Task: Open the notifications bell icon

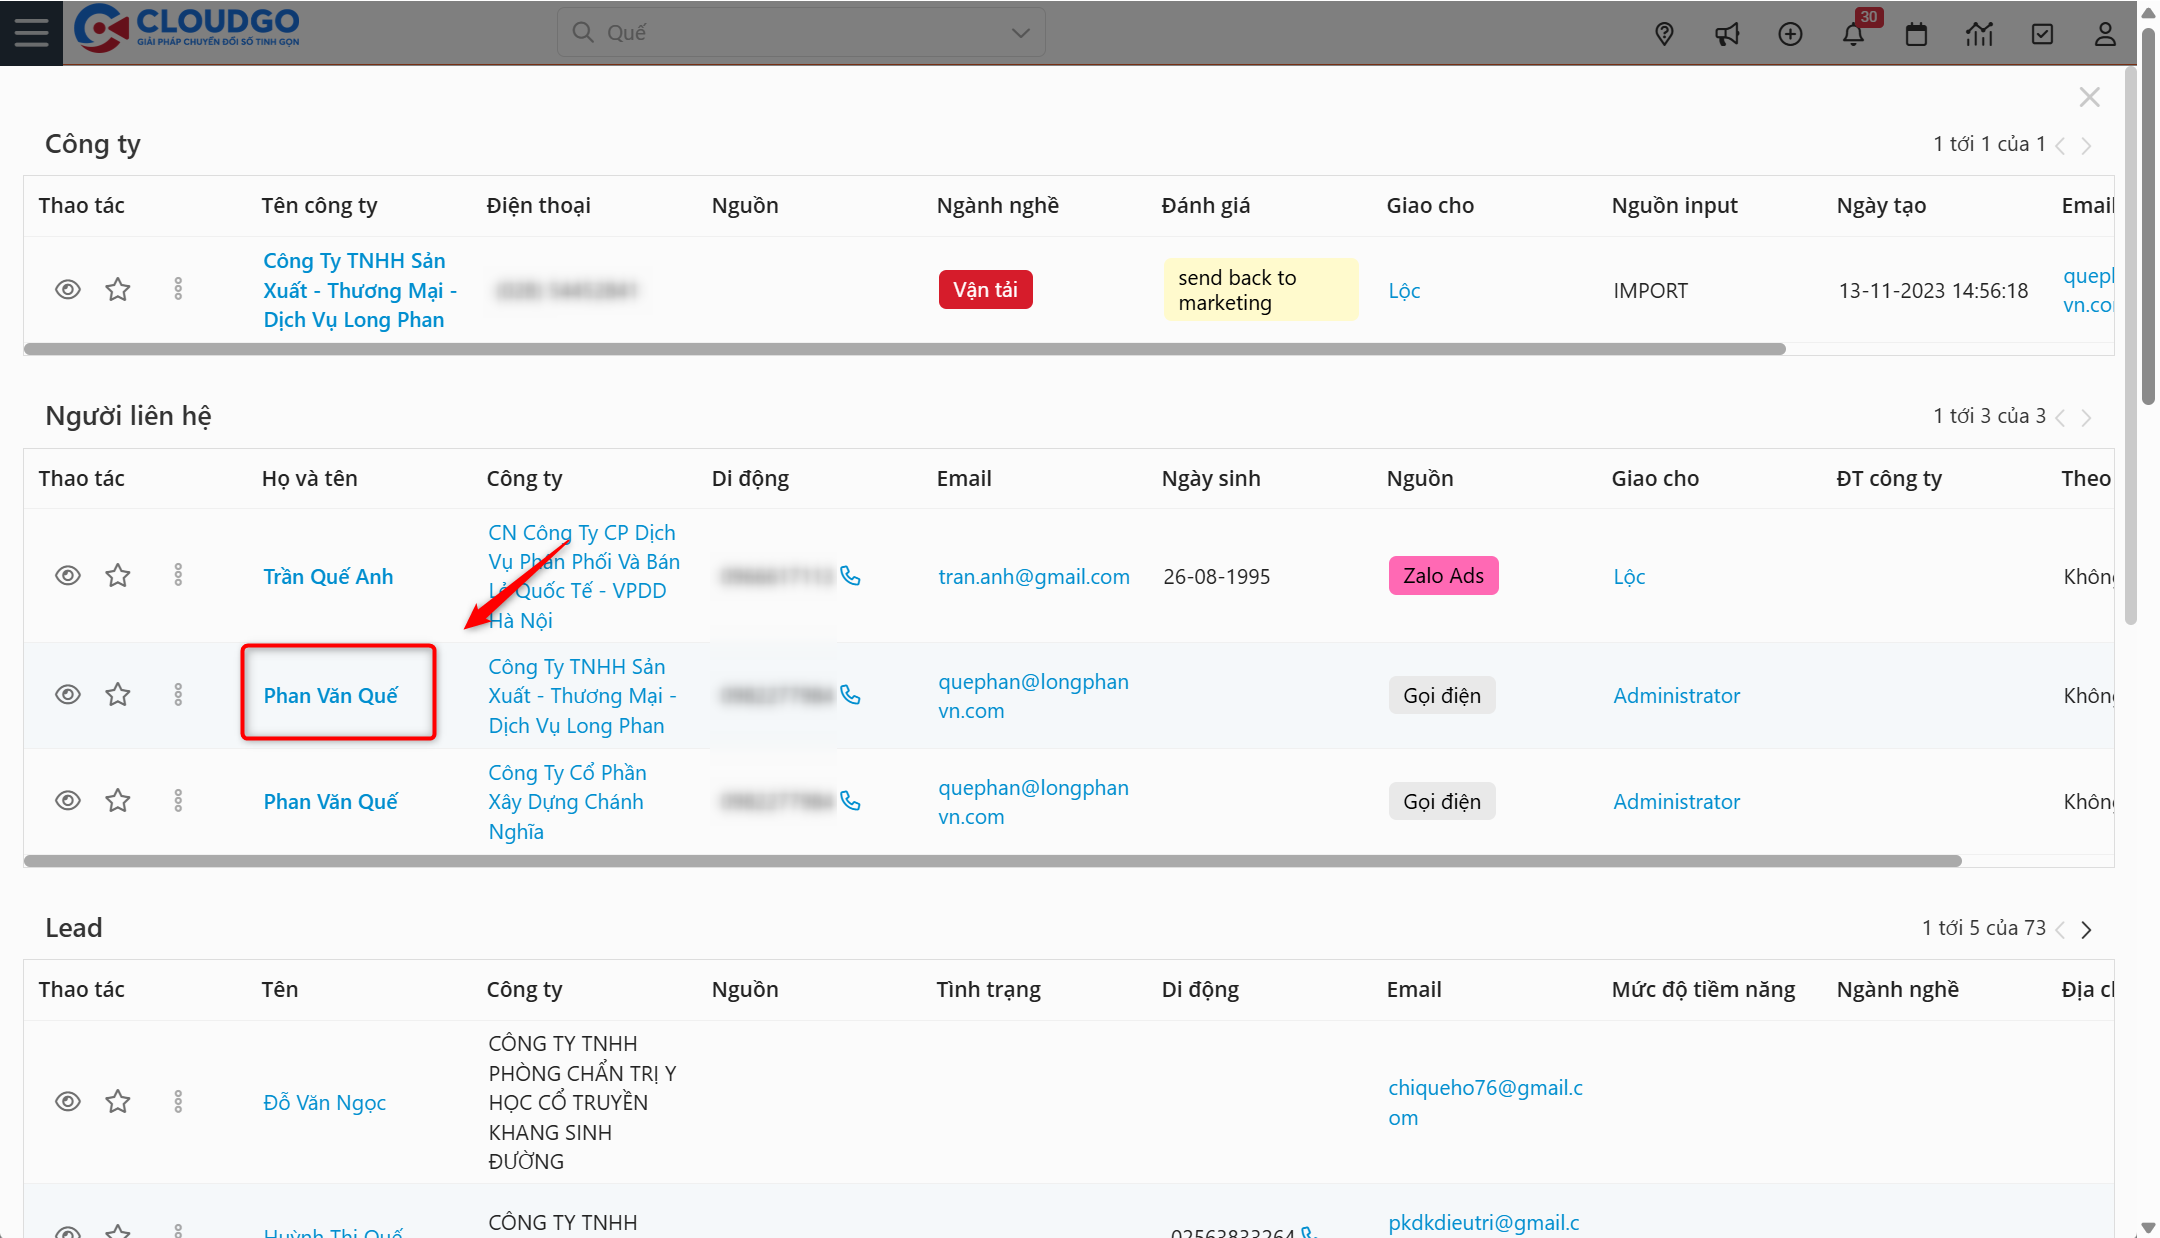Action: (1853, 34)
